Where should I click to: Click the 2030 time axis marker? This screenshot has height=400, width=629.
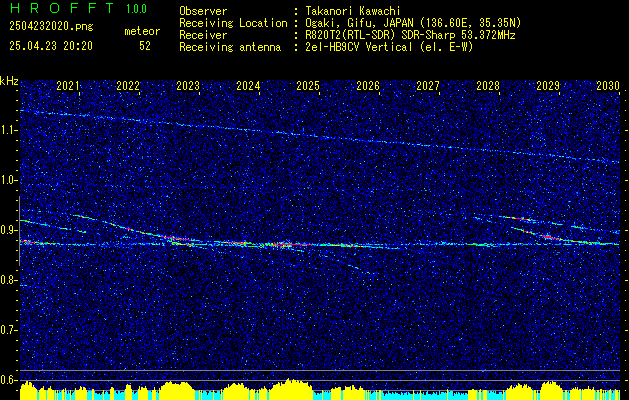(608, 85)
